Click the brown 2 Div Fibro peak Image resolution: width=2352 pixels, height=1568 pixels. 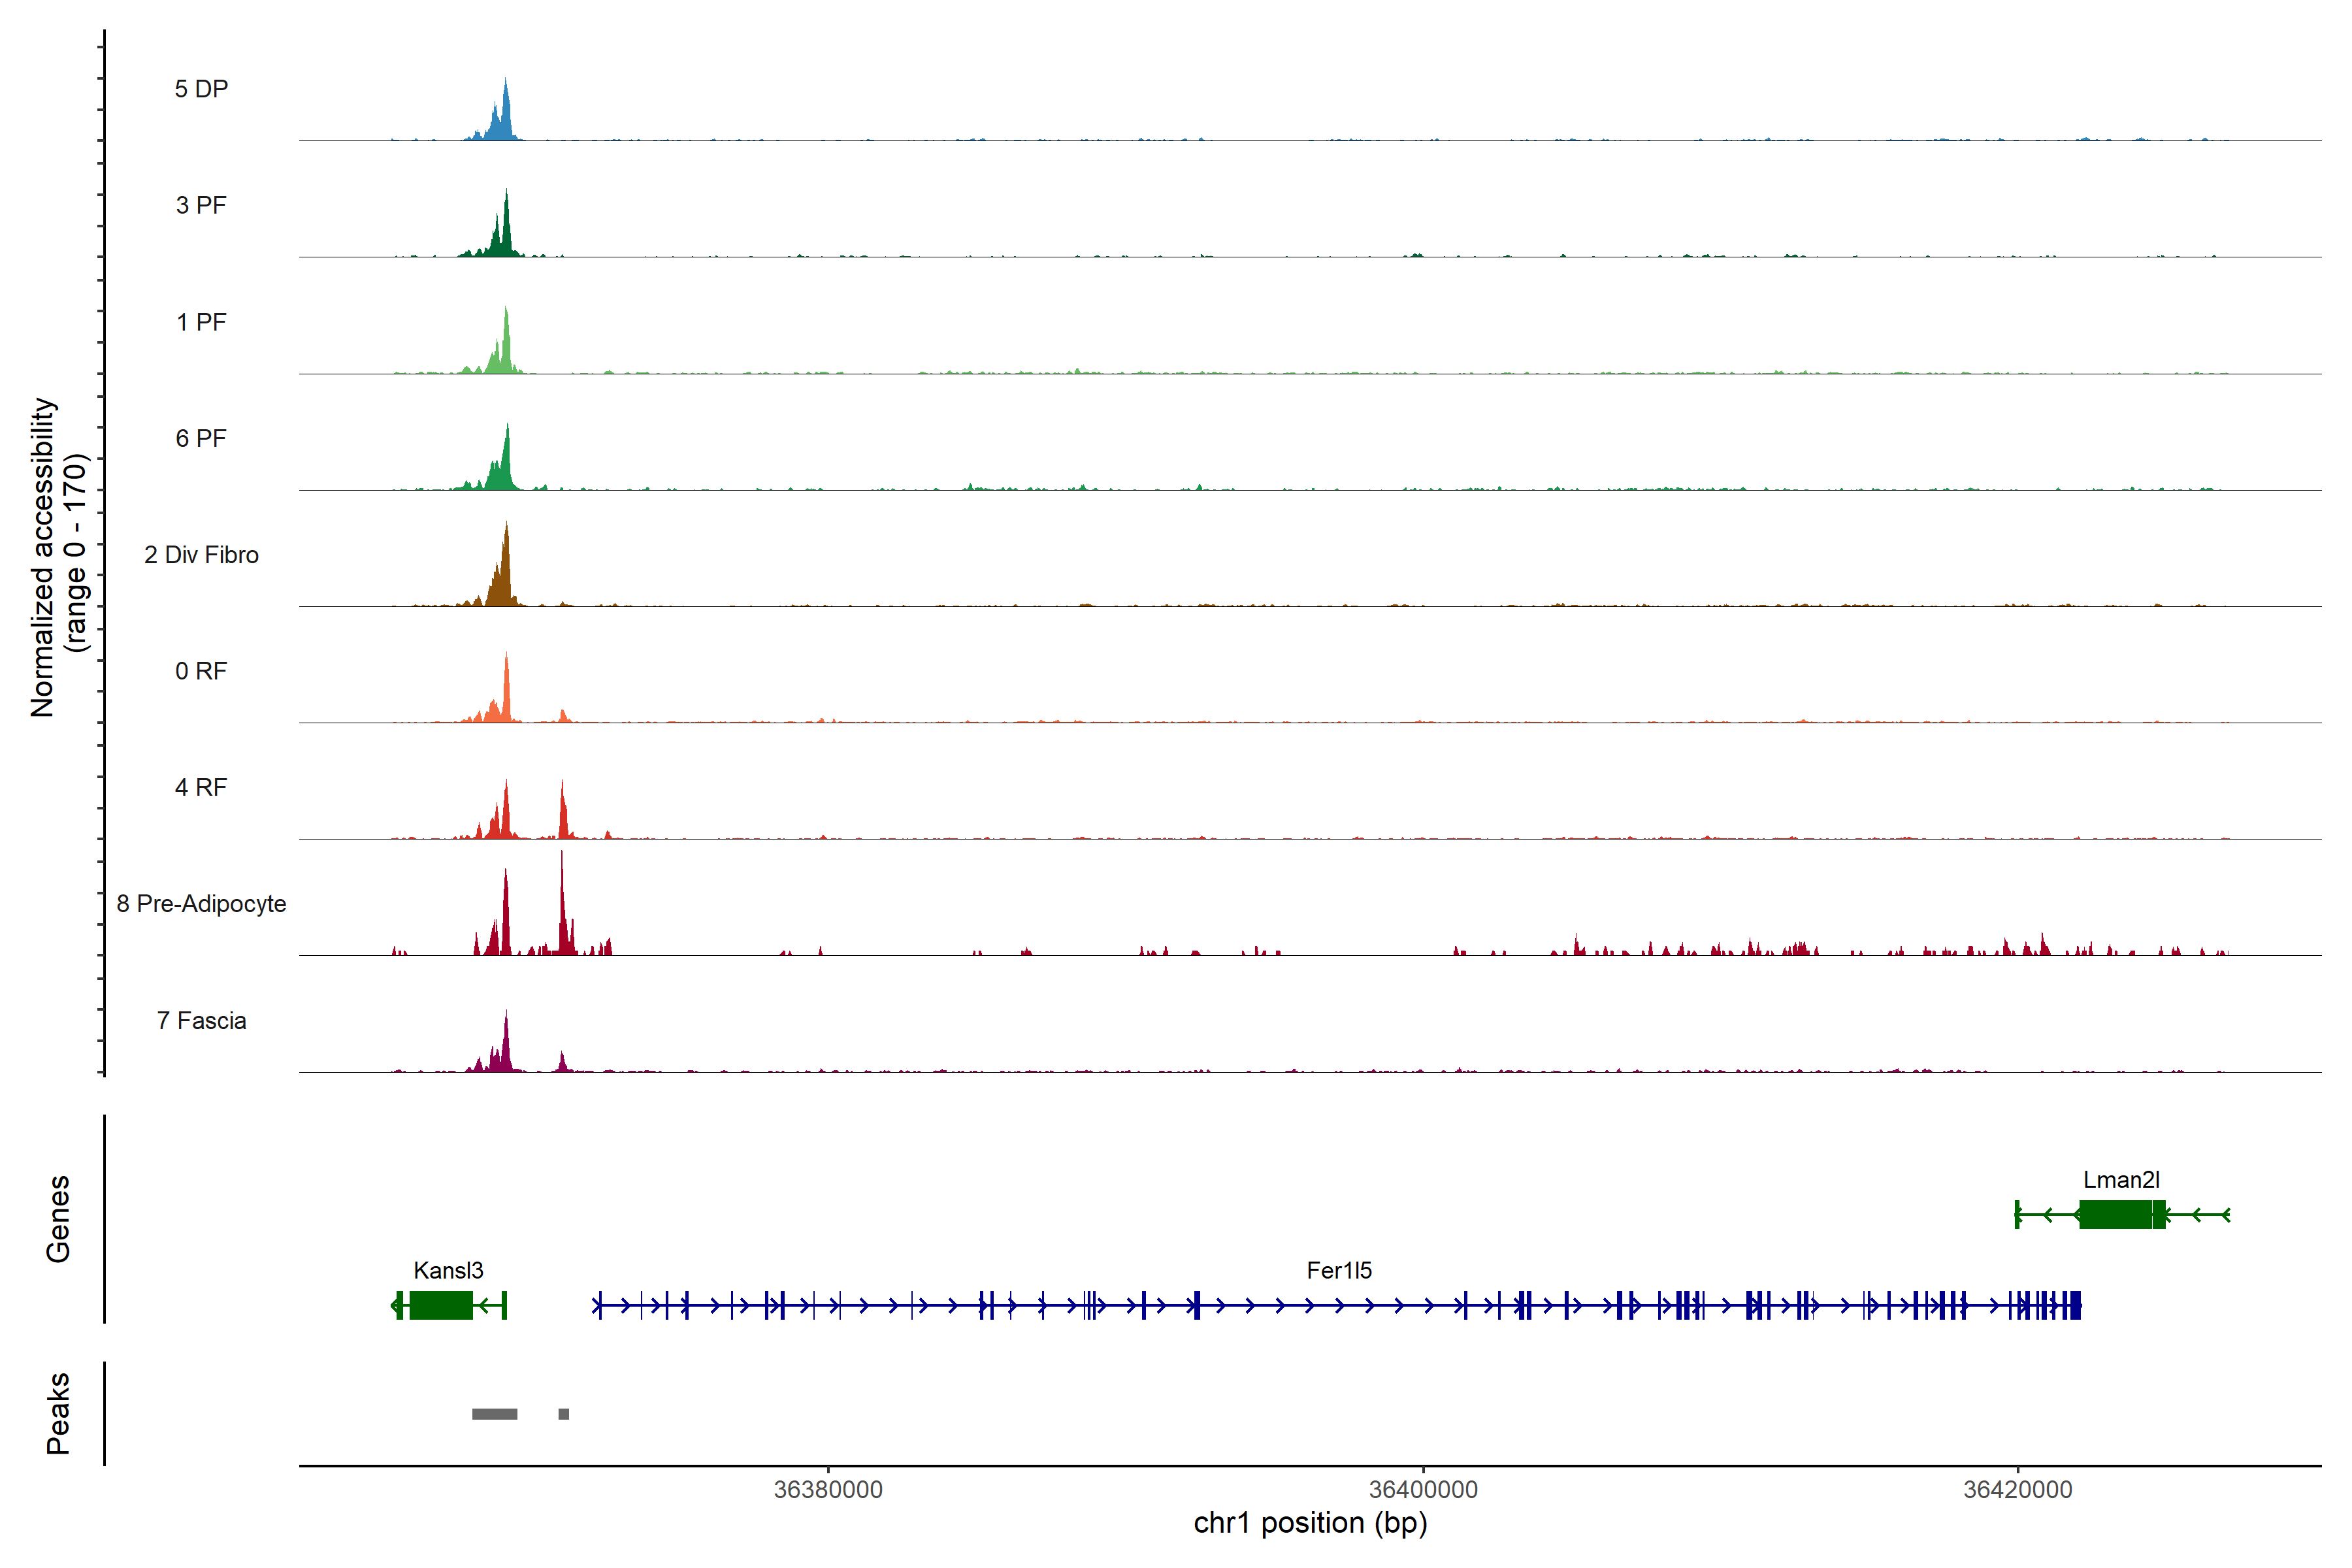[x=506, y=575]
